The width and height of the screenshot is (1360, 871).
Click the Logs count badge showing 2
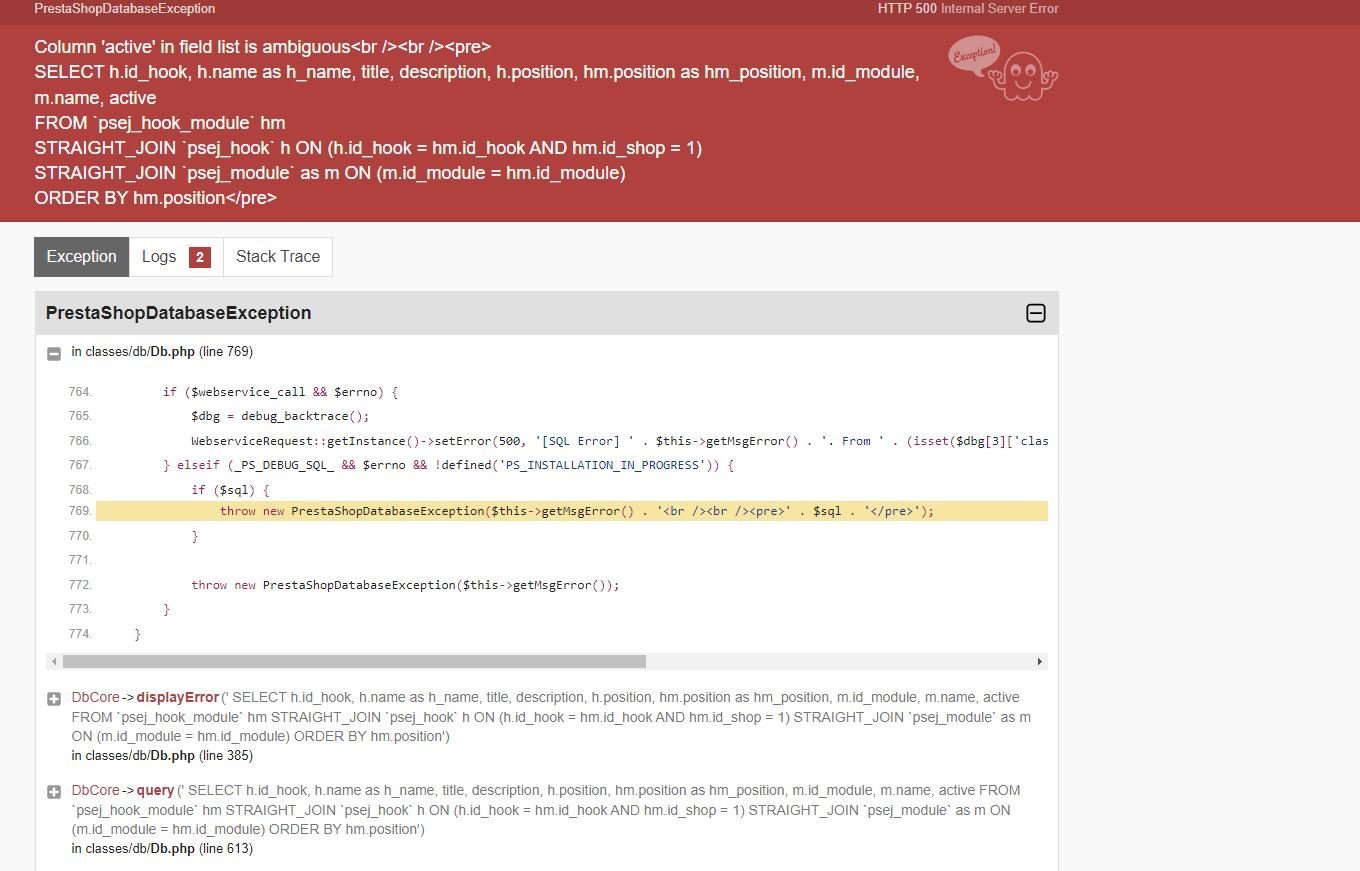pyautogui.click(x=199, y=258)
